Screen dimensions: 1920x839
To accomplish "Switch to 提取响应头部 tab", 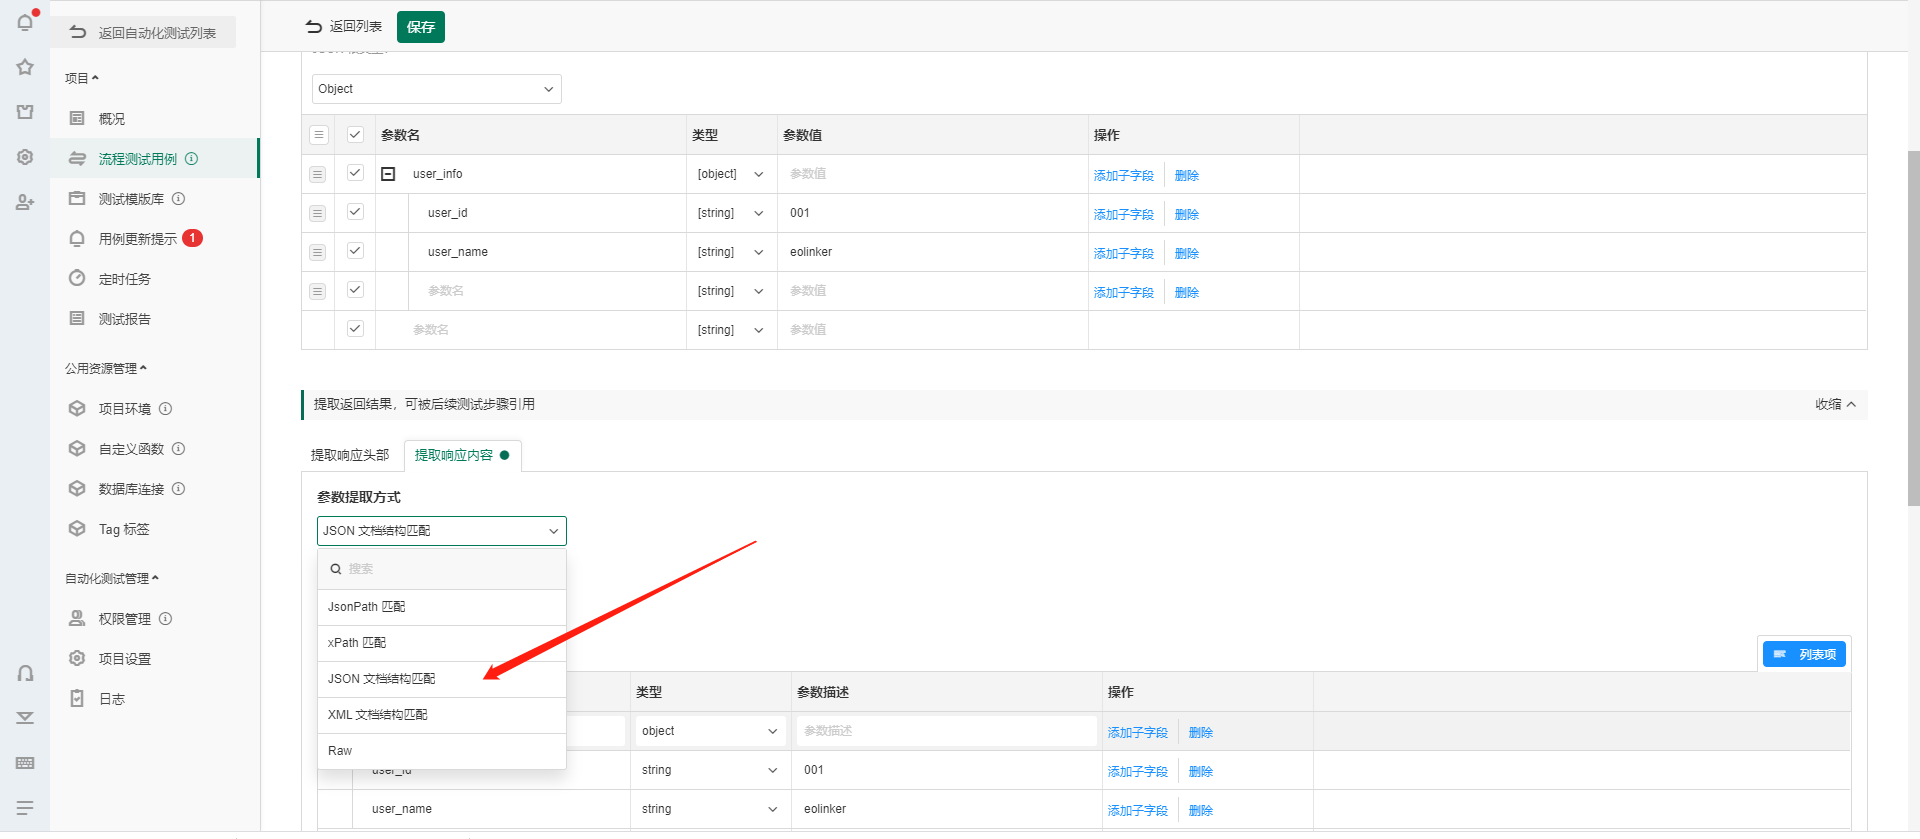I will [x=350, y=455].
